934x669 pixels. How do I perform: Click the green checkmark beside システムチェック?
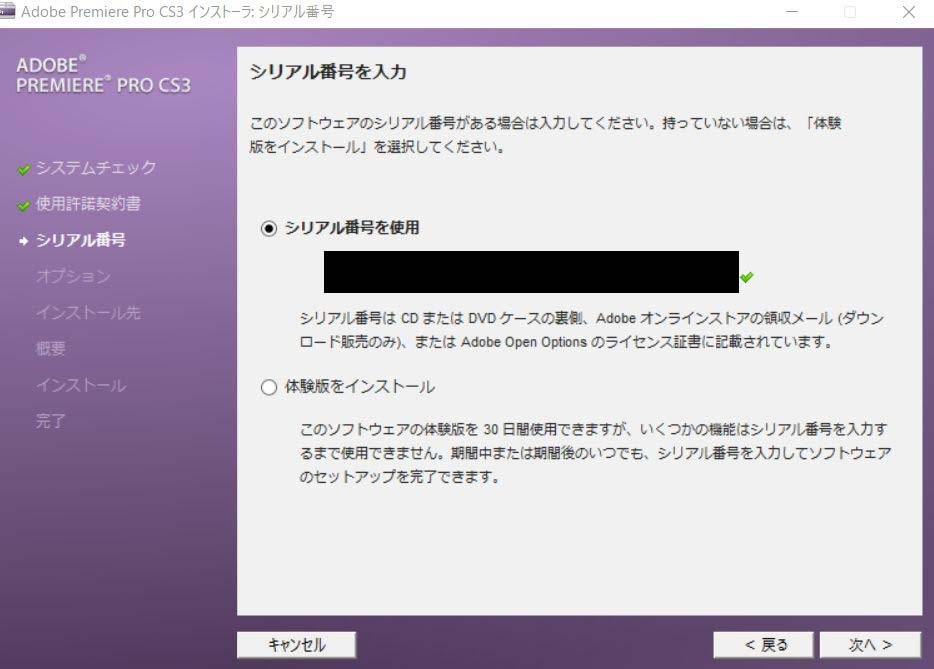[24, 170]
